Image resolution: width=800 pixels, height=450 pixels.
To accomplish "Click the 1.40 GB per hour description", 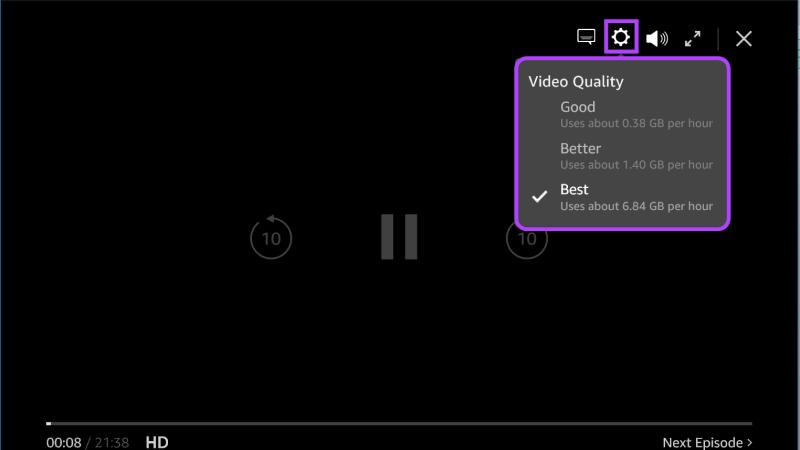I will click(636, 164).
